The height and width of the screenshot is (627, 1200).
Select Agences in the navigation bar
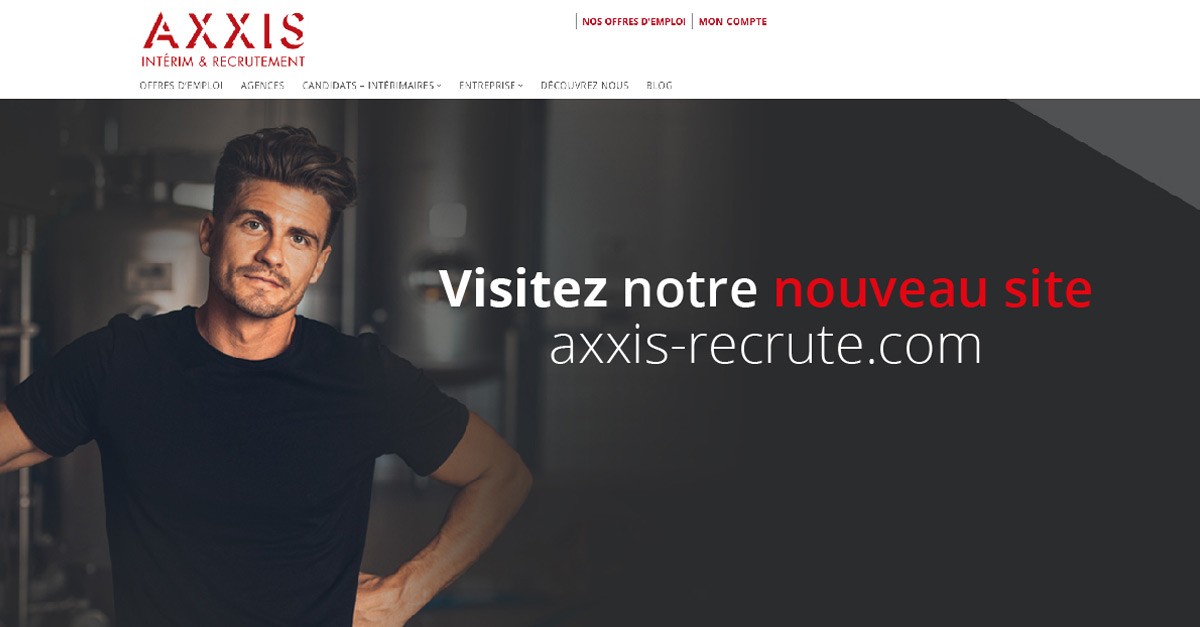tap(262, 86)
